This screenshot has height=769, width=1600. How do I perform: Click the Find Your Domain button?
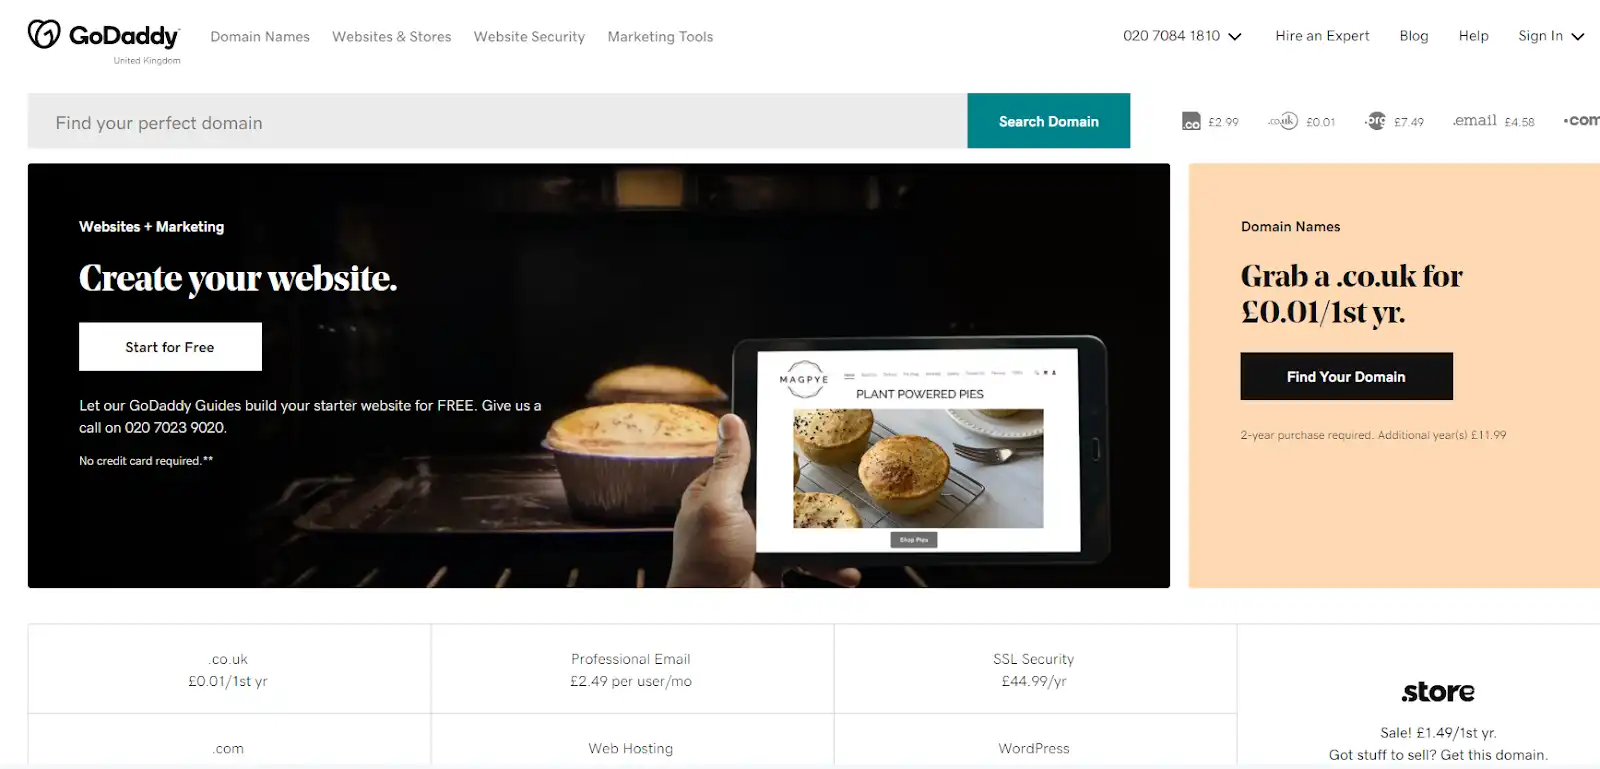pyautogui.click(x=1346, y=376)
